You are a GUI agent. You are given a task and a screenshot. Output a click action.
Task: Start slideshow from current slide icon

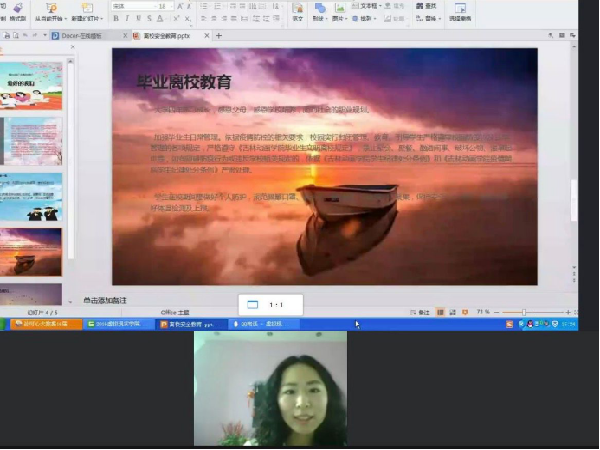(x=51, y=8)
